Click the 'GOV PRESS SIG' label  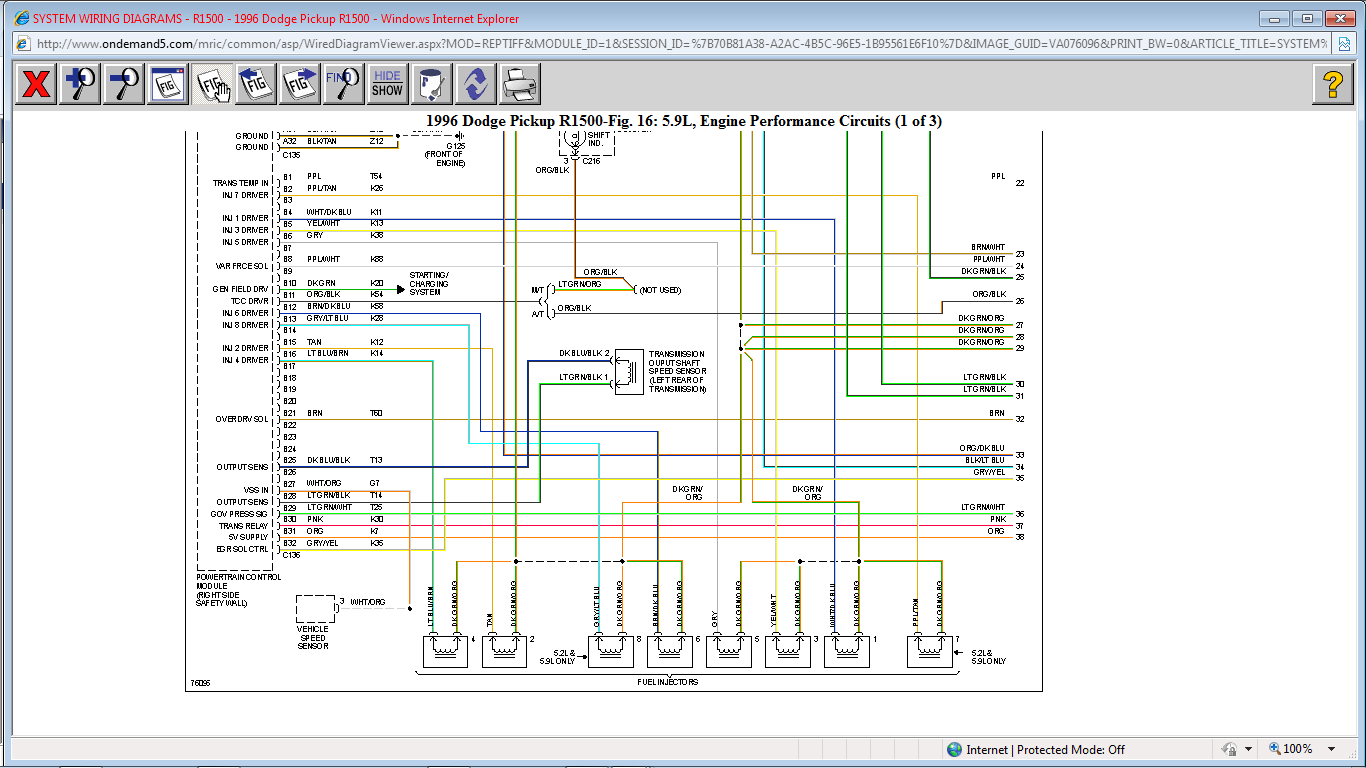coord(240,514)
